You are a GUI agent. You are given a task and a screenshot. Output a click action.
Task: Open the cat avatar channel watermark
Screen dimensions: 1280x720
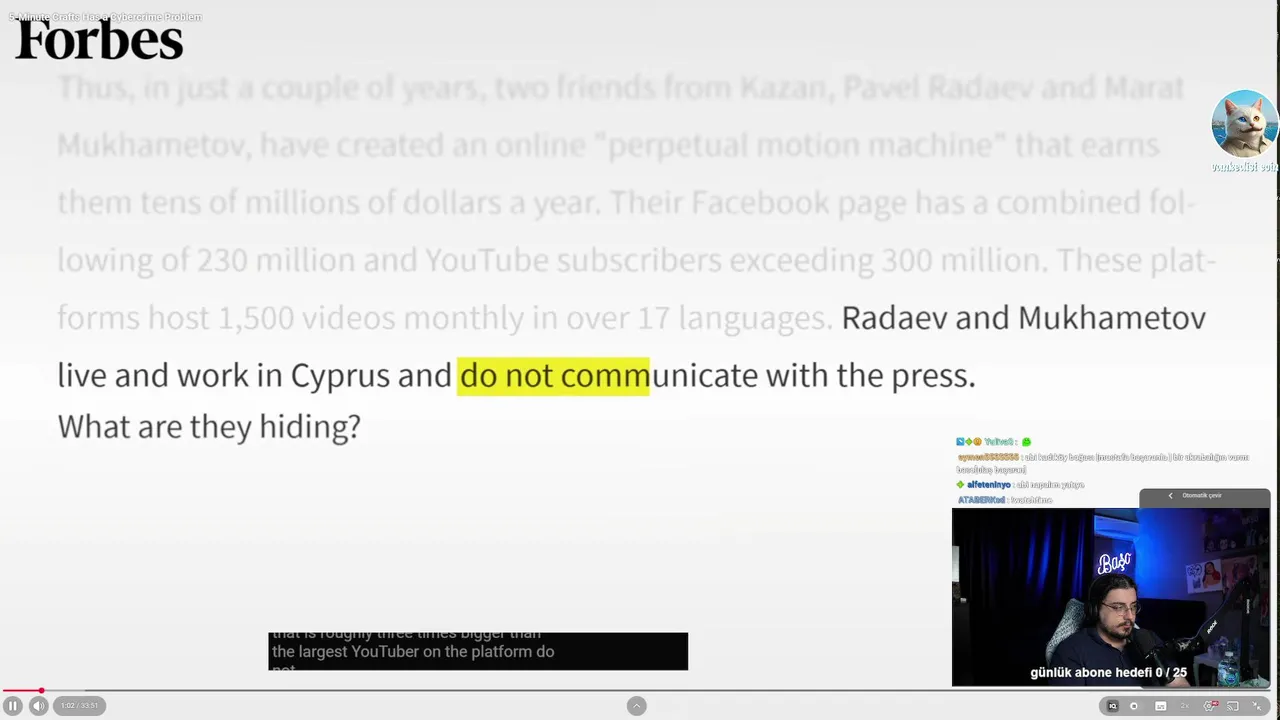pos(1244,124)
